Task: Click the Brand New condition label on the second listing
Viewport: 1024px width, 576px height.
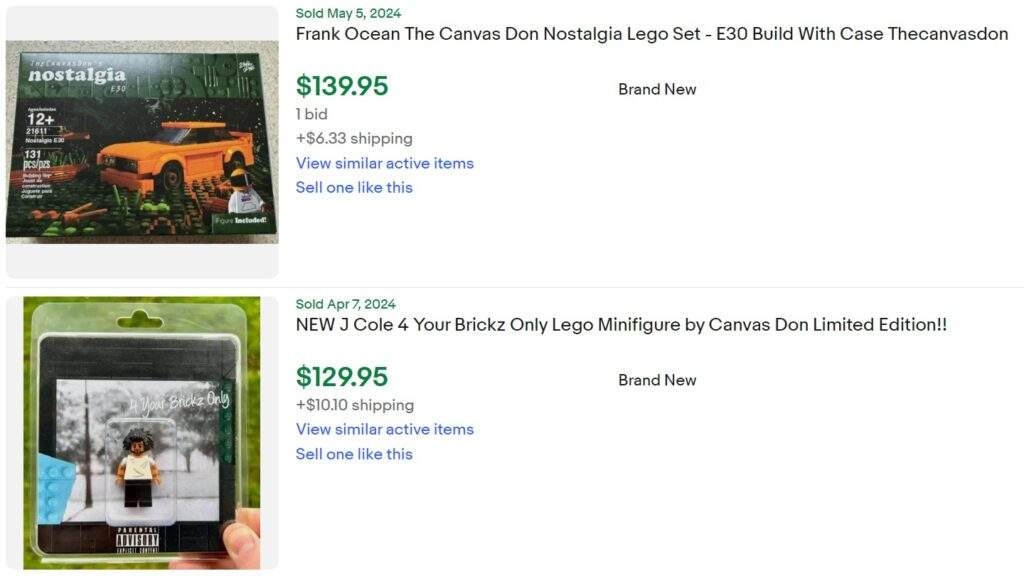Action: click(x=656, y=380)
